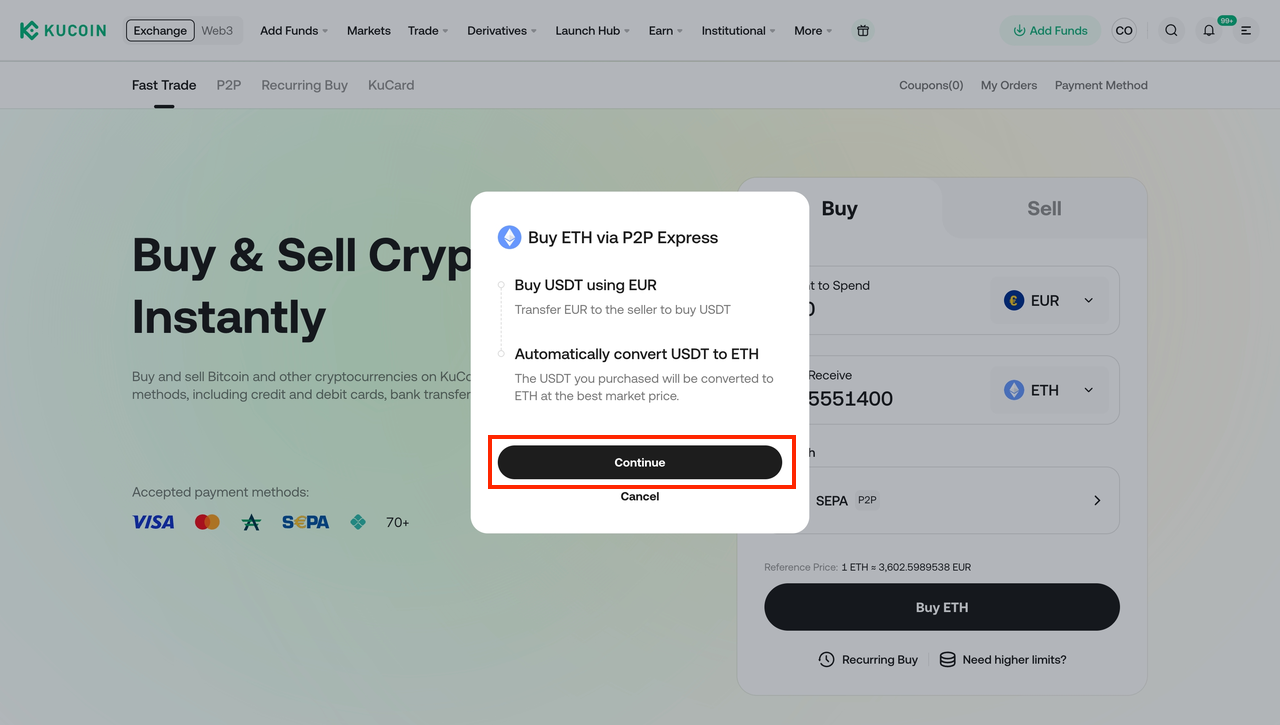Expand the SEPA payment method selector
Screen dimensions: 1280x725
pos(1096,500)
